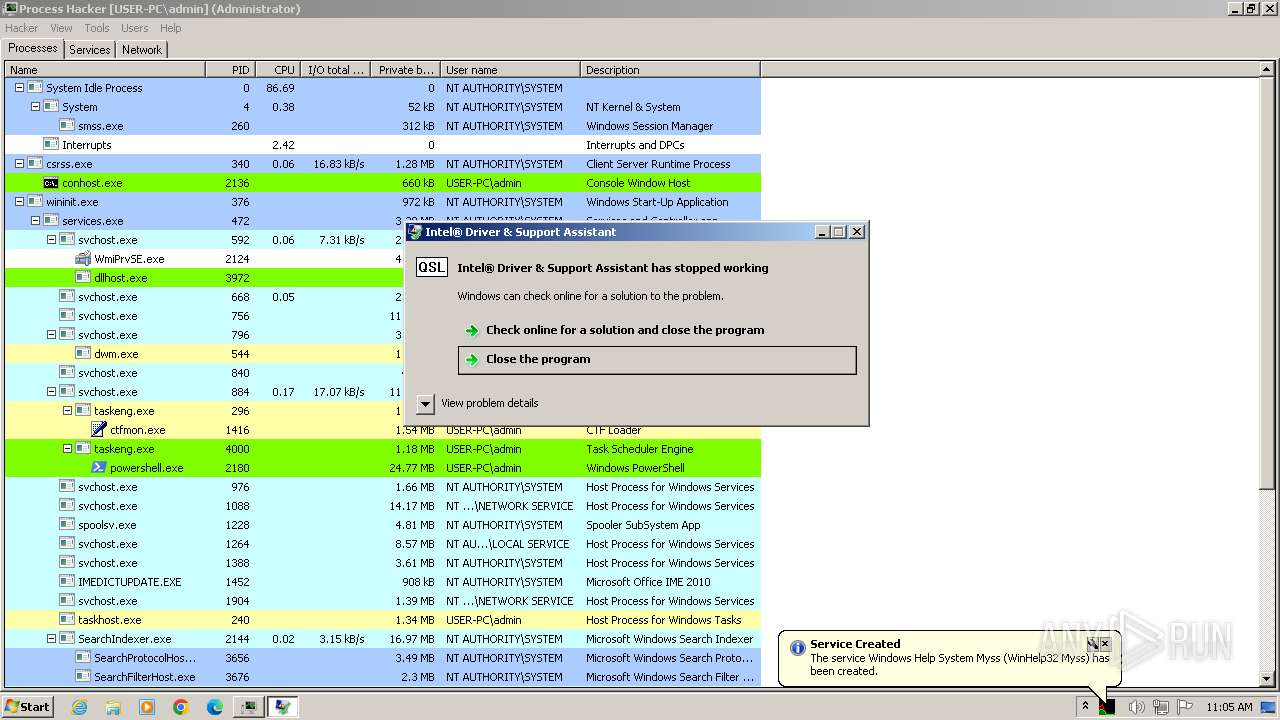Collapse the System Idle Process tree node
Viewport: 1280px width, 720px height.
coord(19,88)
